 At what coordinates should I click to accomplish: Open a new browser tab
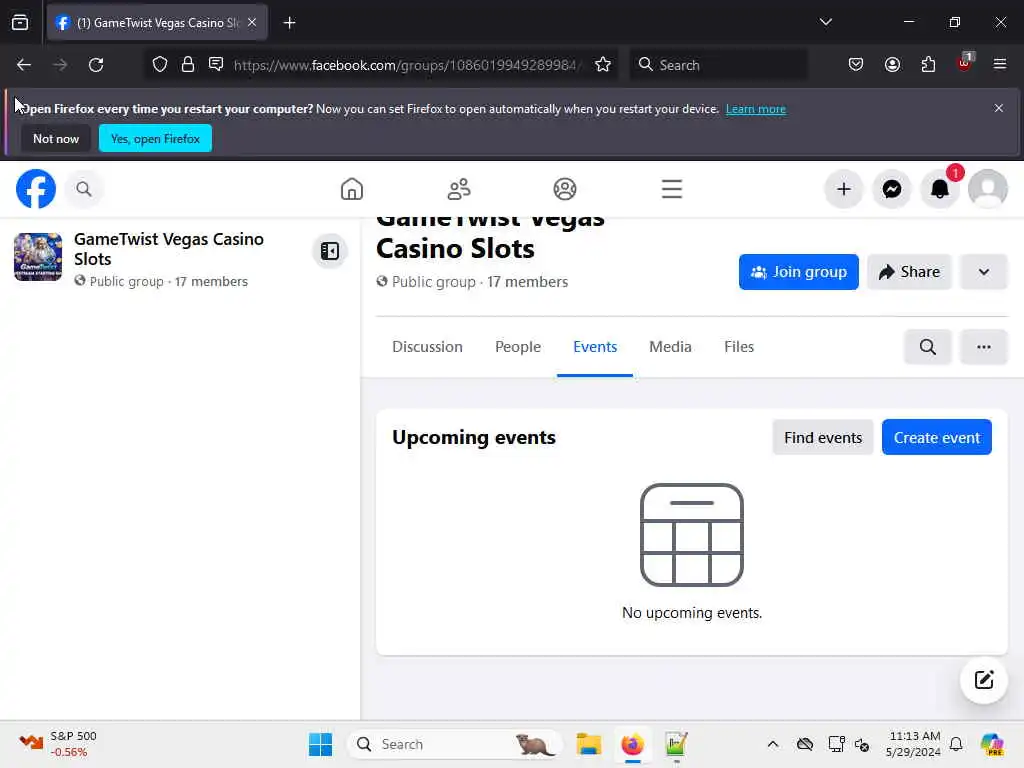[289, 23]
